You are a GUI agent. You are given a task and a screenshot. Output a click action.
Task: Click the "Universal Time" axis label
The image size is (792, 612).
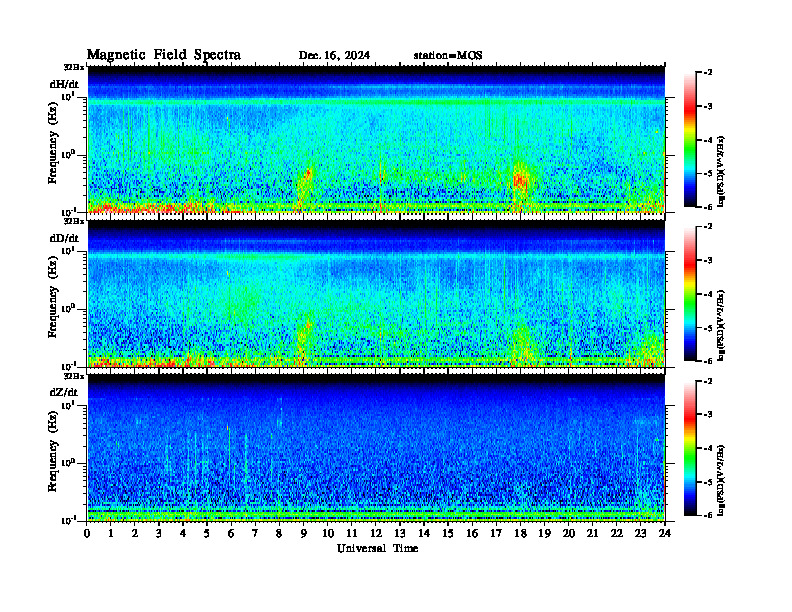click(377, 548)
